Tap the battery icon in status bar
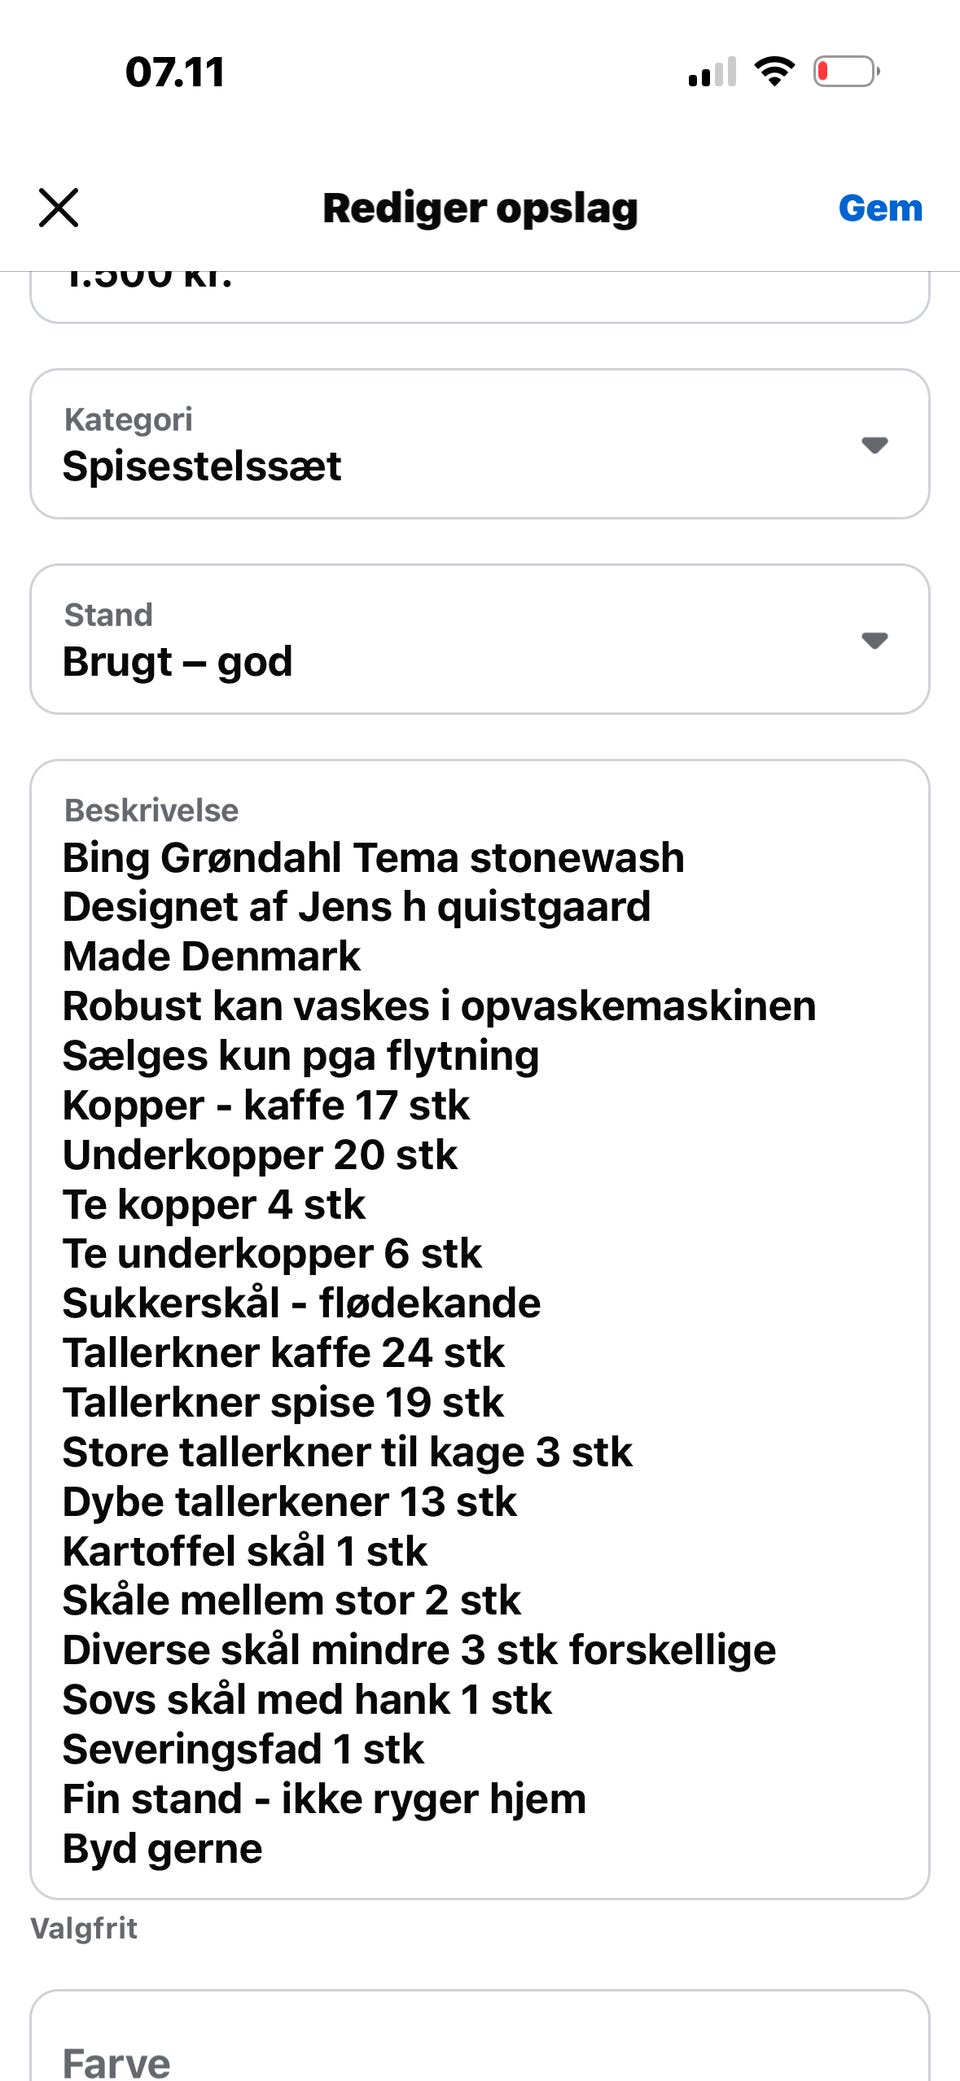 coord(845,72)
